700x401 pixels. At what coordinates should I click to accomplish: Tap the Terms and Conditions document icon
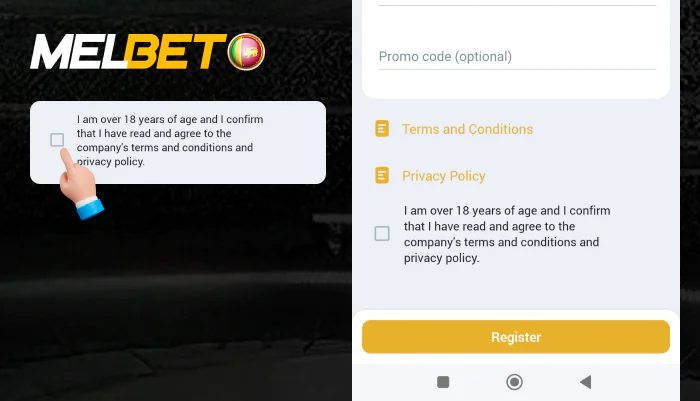pyautogui.click(x=382, y=129)
